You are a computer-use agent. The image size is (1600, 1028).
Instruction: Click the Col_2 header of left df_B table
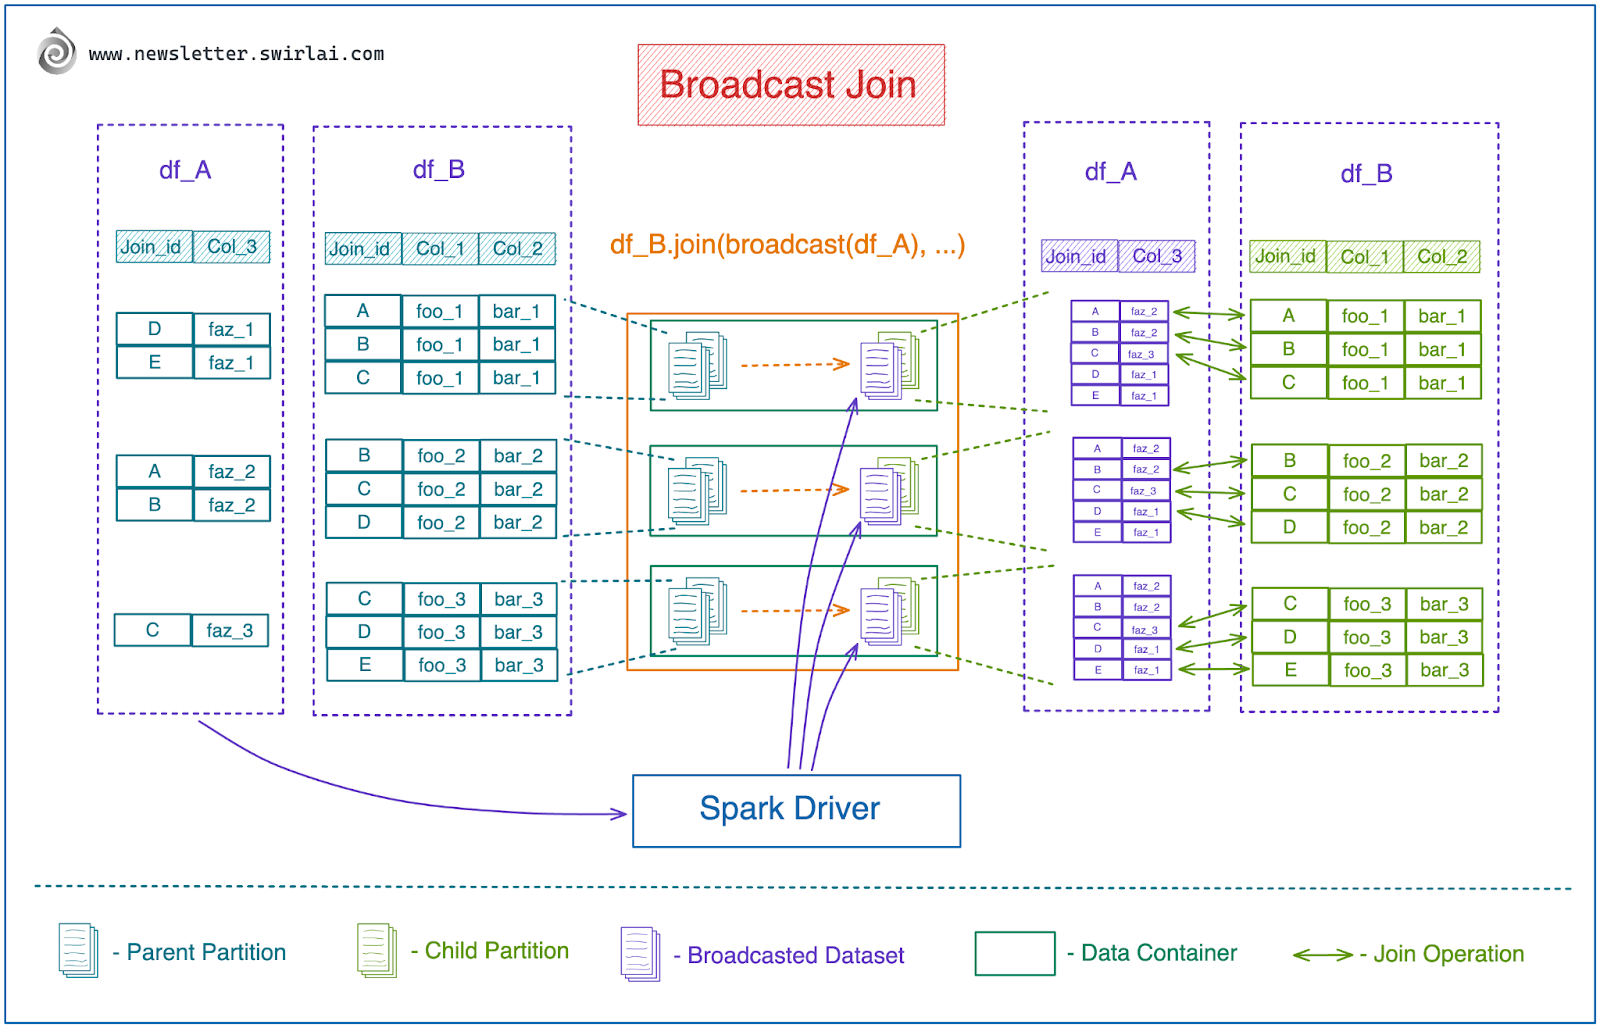[x=517, y=248]
